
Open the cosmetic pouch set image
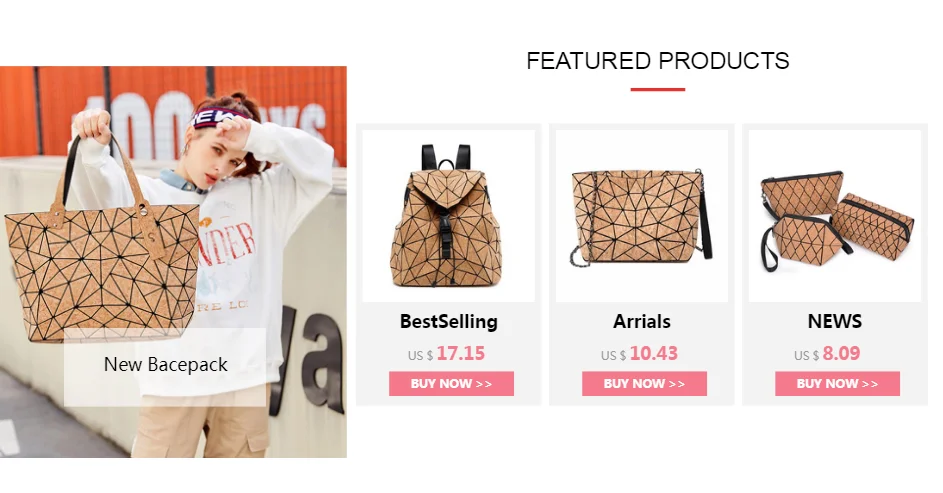click(x=835, y=216)
